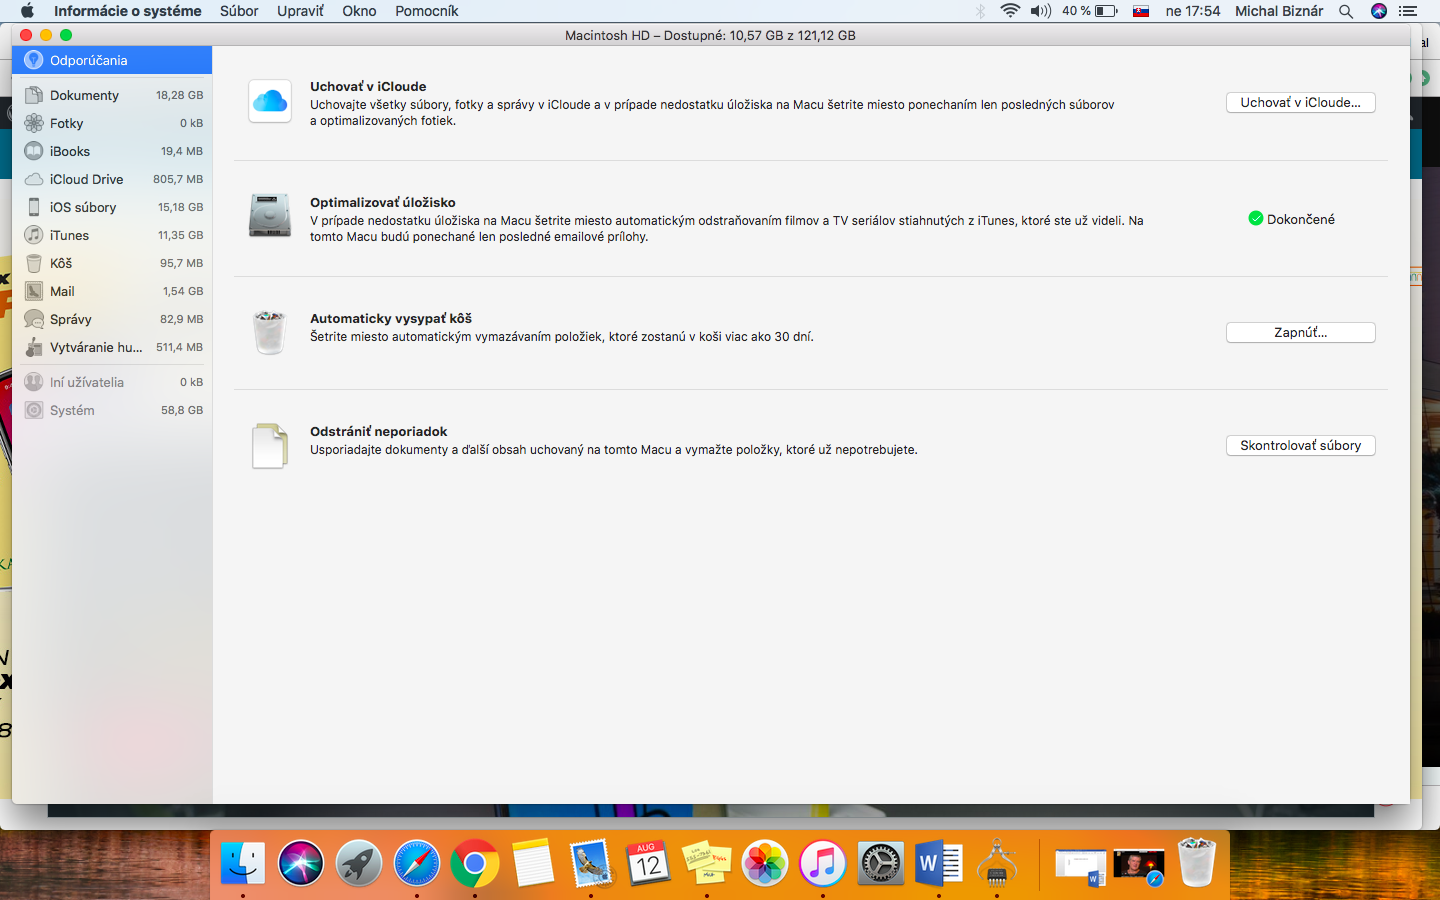Click the iCloud icon beside Uchovať v iCloude
Viewport: 1440px width, 900px height.
[x=270, y=101]
